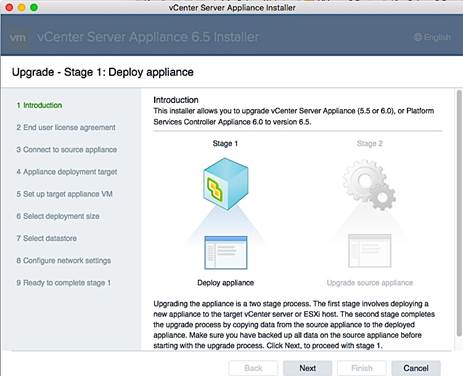Click the 'Deploy appliance' caption
This screenshot has width=463, height=376.
click(x=226, y=283)
